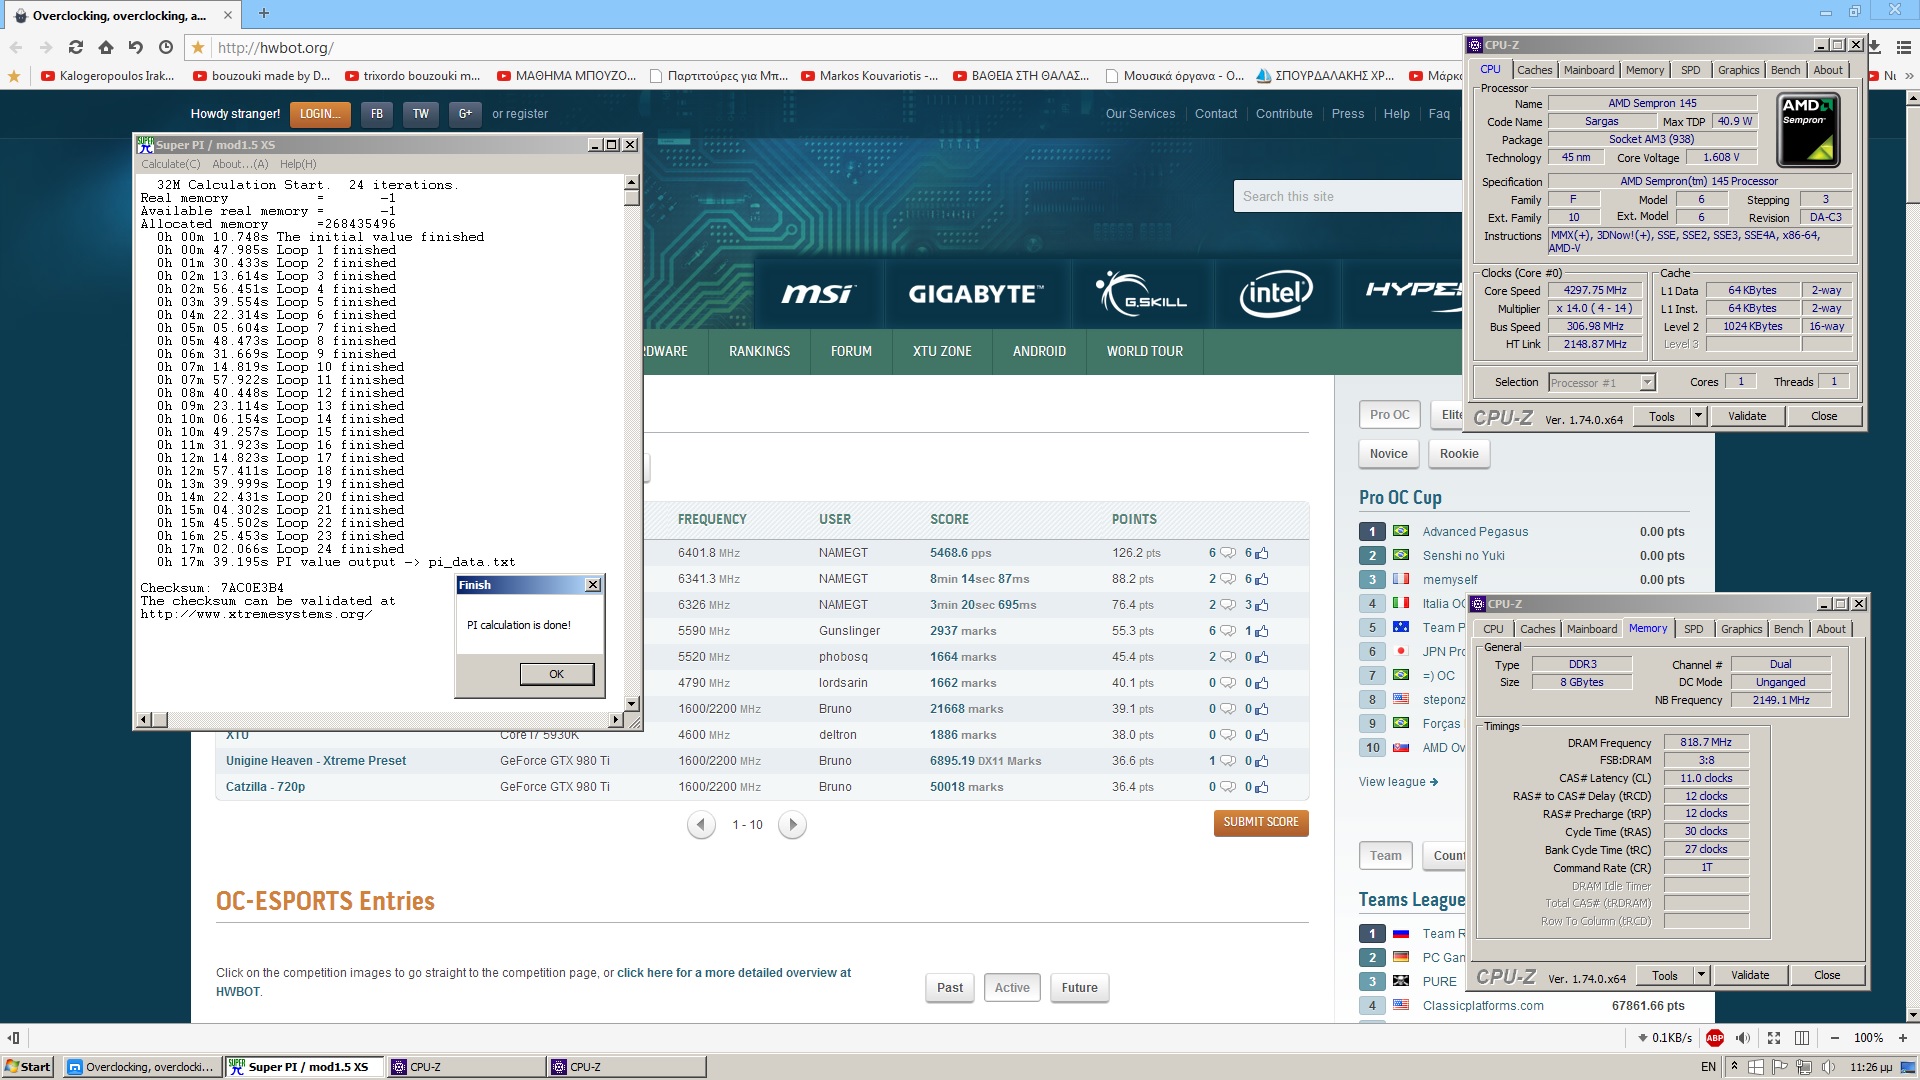The height and width of the screenshot is (1080, 1920).
Task: Open browser downloads arrow icon
Action: point(1874,47)
